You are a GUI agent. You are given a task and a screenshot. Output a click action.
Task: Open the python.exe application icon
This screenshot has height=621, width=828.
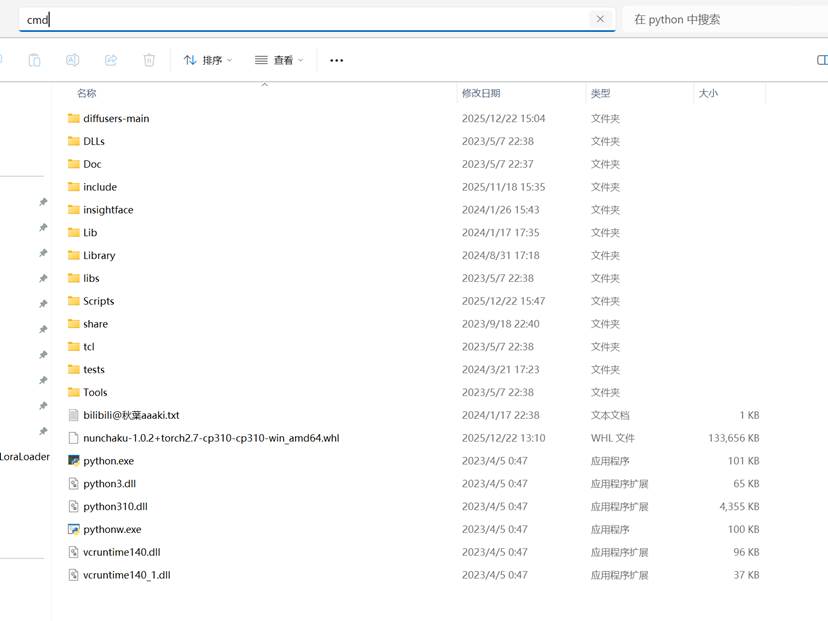click(x=74, y=461)
